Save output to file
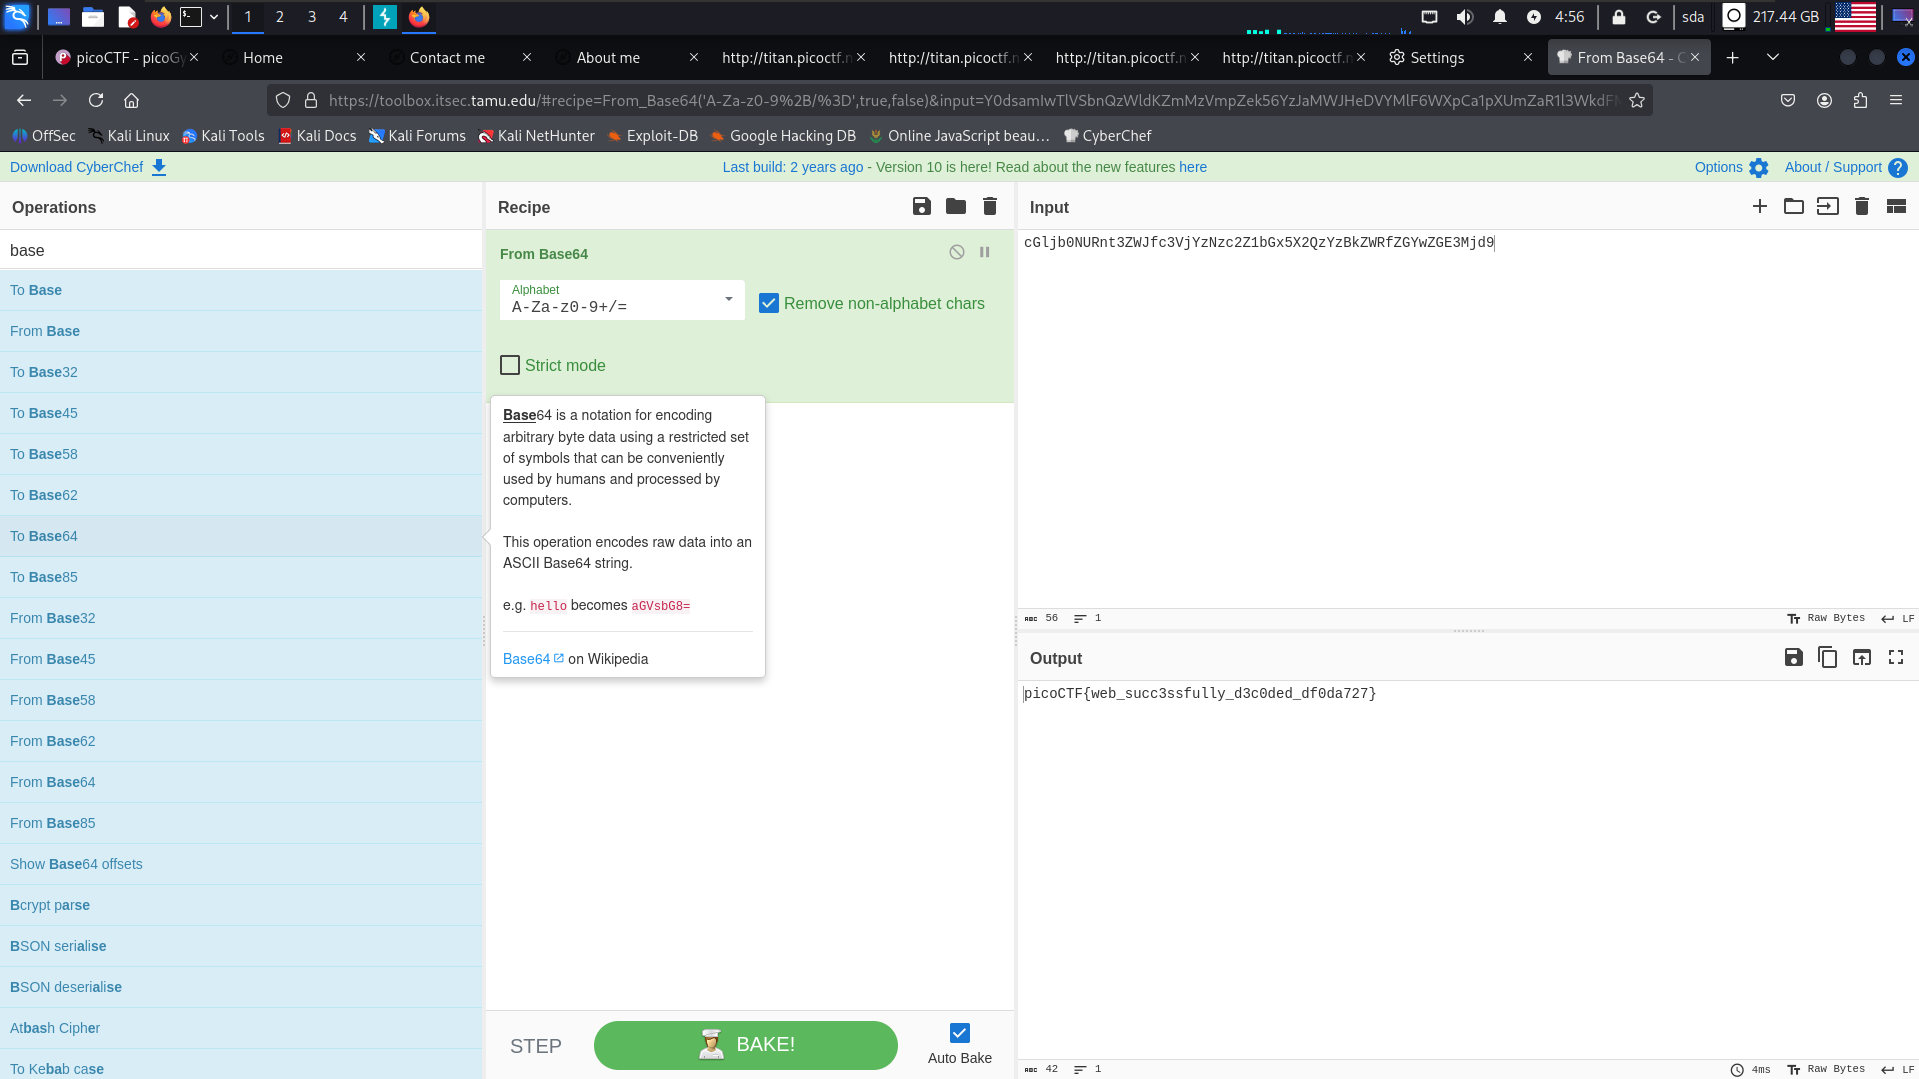This screenshot has height=1079, width=1919. pos(1793,657)
